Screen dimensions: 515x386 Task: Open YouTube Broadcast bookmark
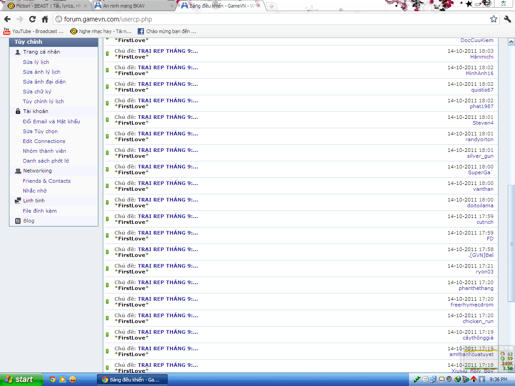pos(33,31)
